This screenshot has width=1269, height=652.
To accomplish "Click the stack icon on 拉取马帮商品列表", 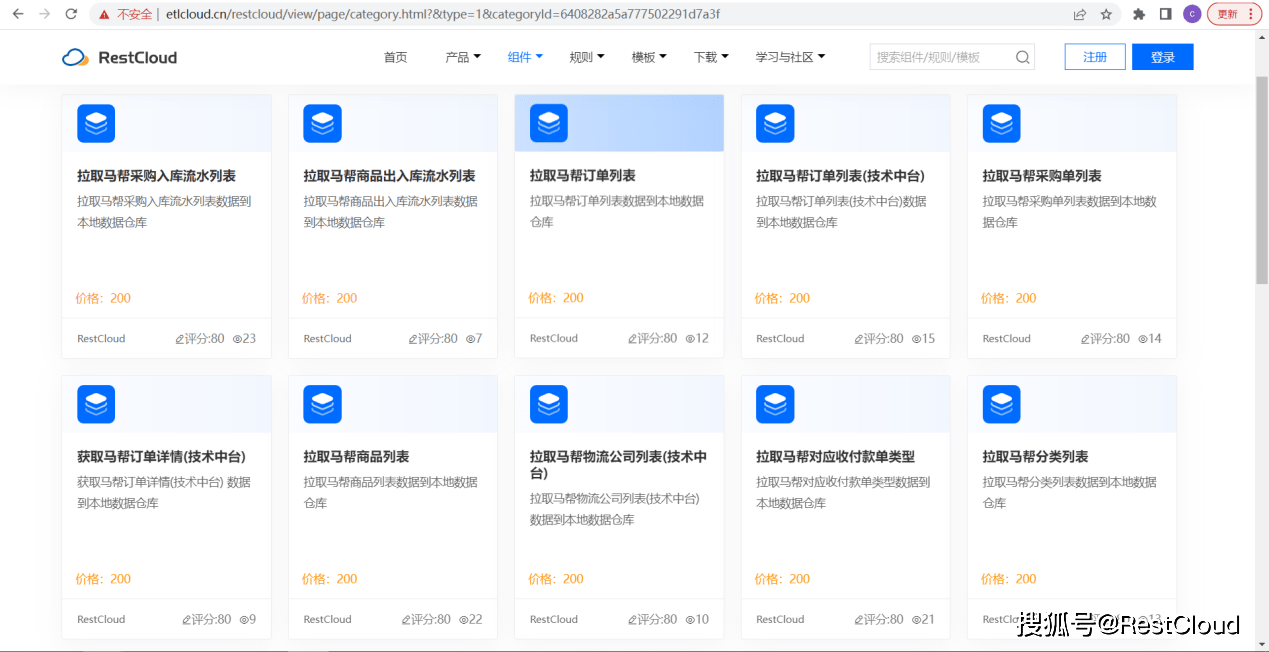I will (x=322, y=404).
